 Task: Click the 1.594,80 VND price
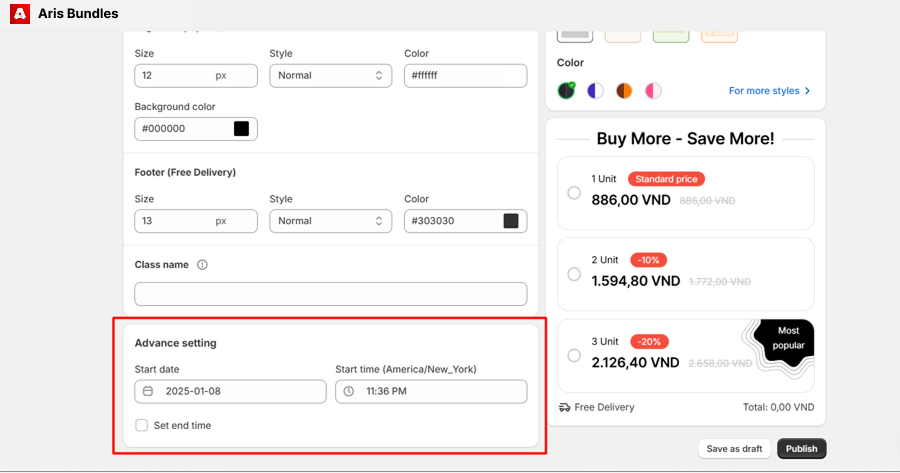tap(636, 281)
